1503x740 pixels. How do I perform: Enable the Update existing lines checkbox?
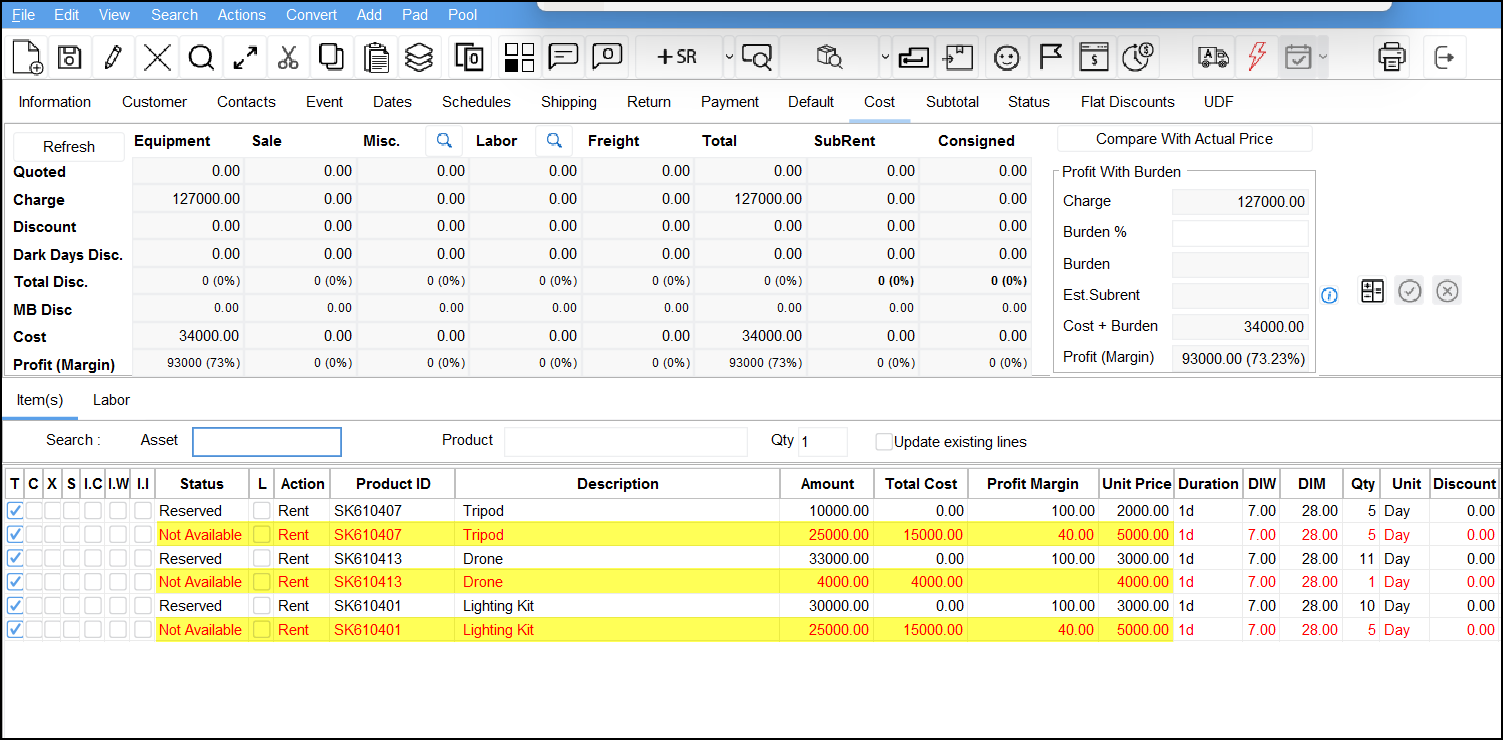pyautogui.click(x=884, y=442)
